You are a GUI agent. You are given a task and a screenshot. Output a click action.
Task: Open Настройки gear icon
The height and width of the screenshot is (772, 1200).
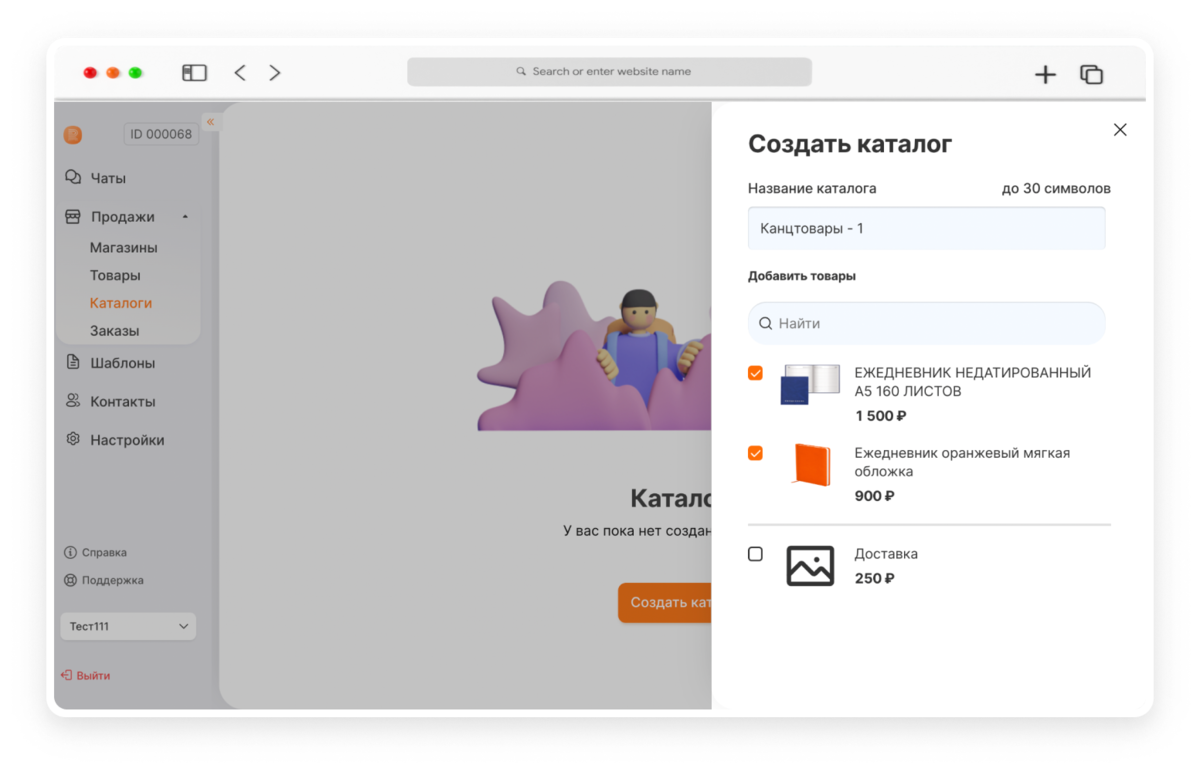point(73,439)
